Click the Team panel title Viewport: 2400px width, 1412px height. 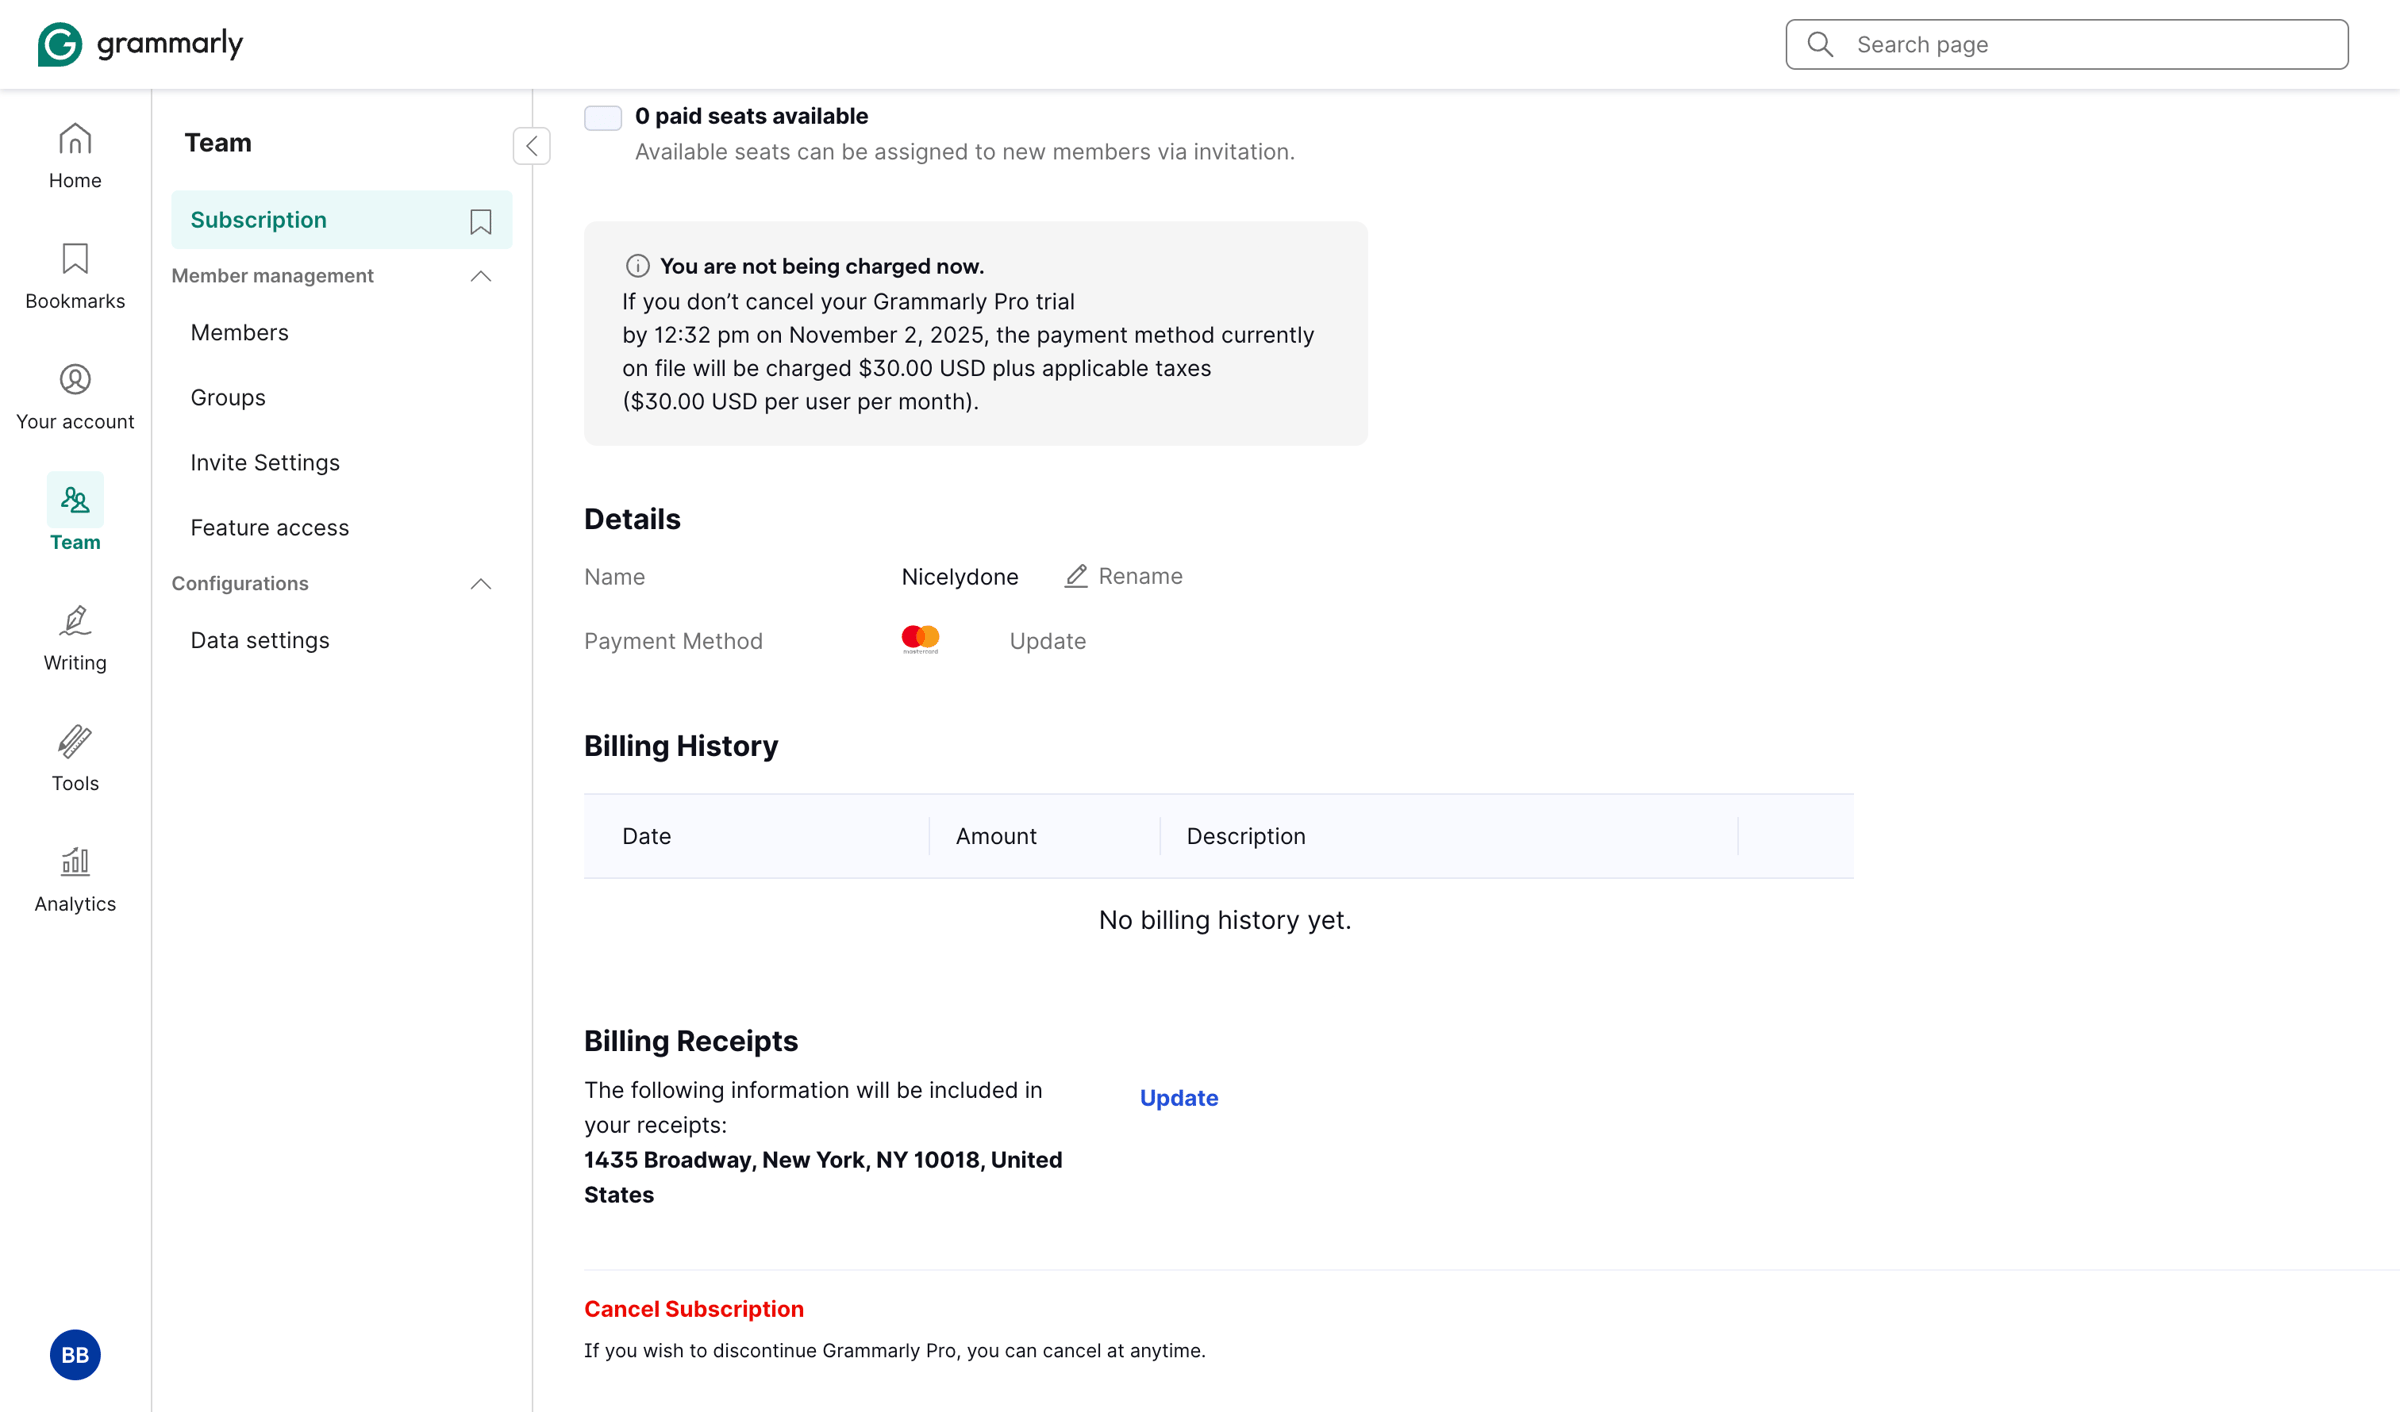point(218,143)
